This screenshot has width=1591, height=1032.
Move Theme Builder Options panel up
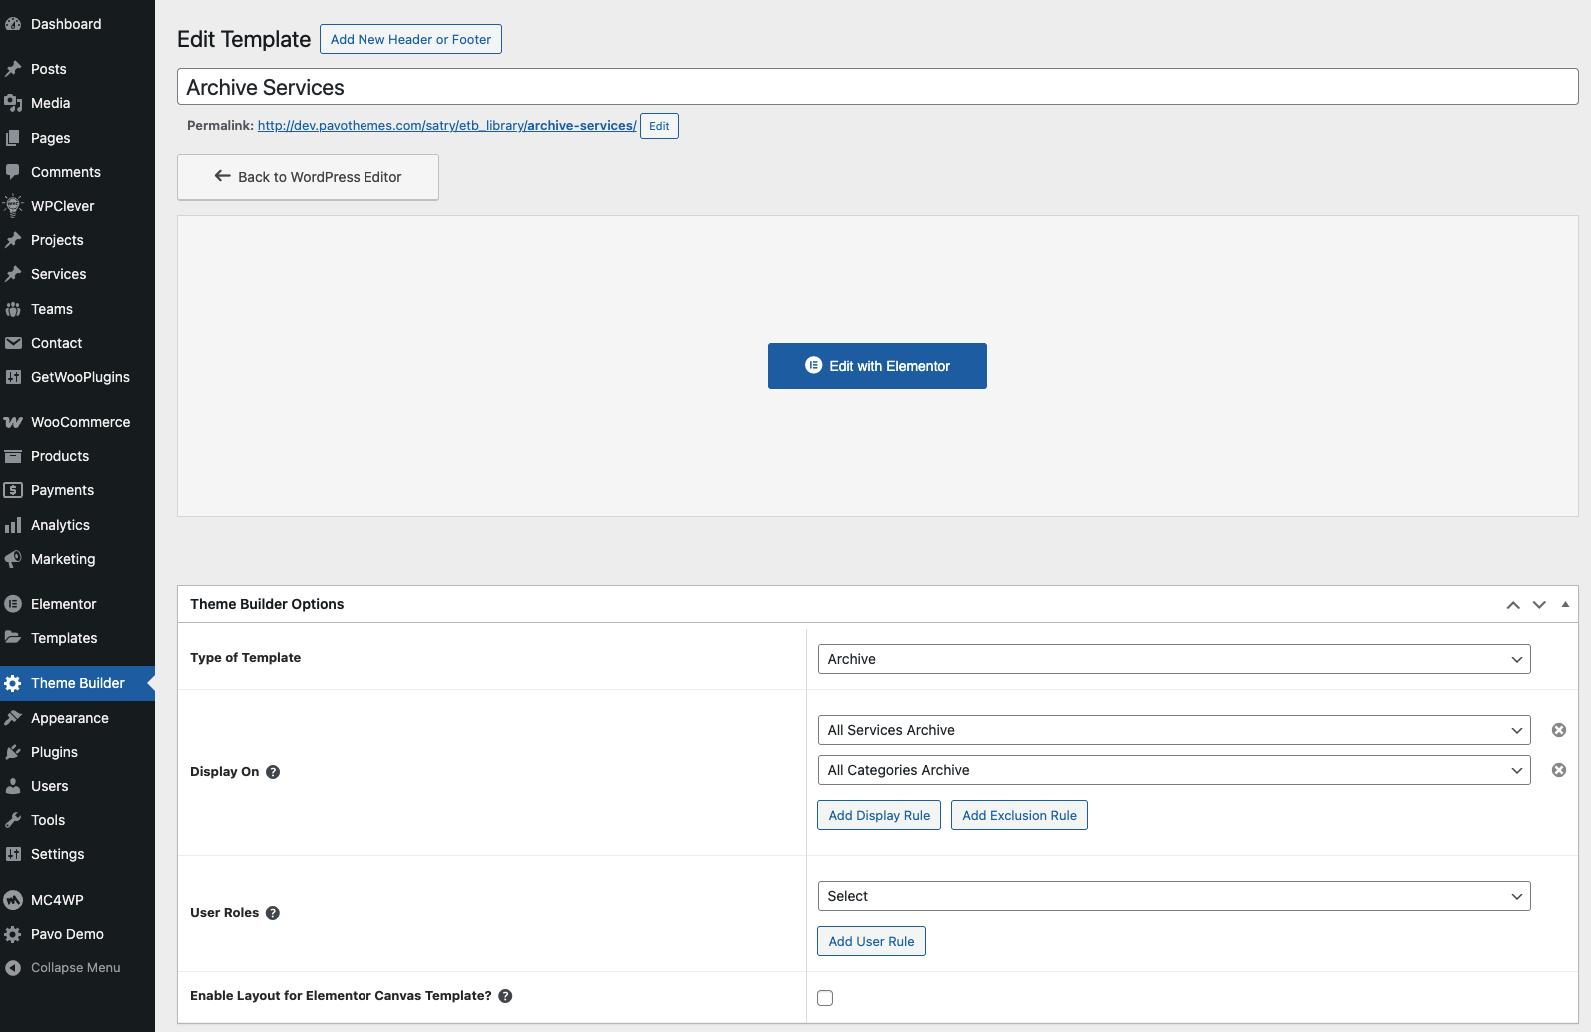[1513, 605]
